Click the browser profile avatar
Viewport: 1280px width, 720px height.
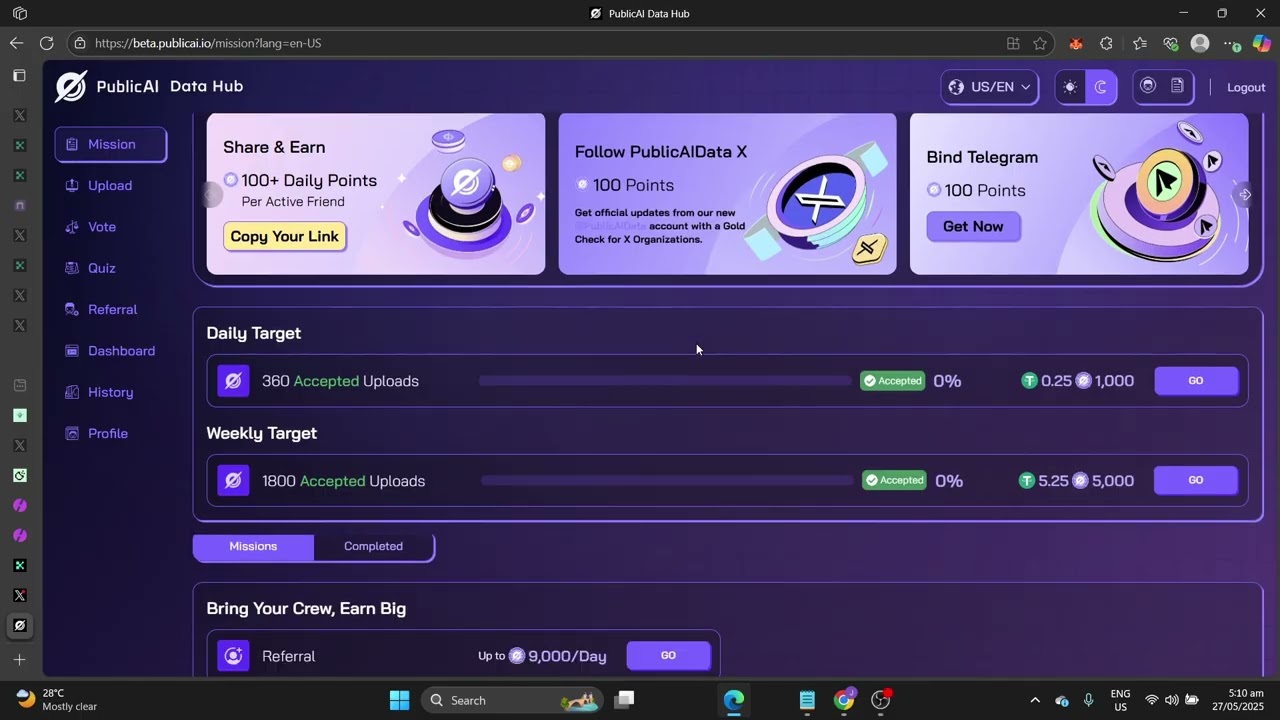coord(1200,43)
